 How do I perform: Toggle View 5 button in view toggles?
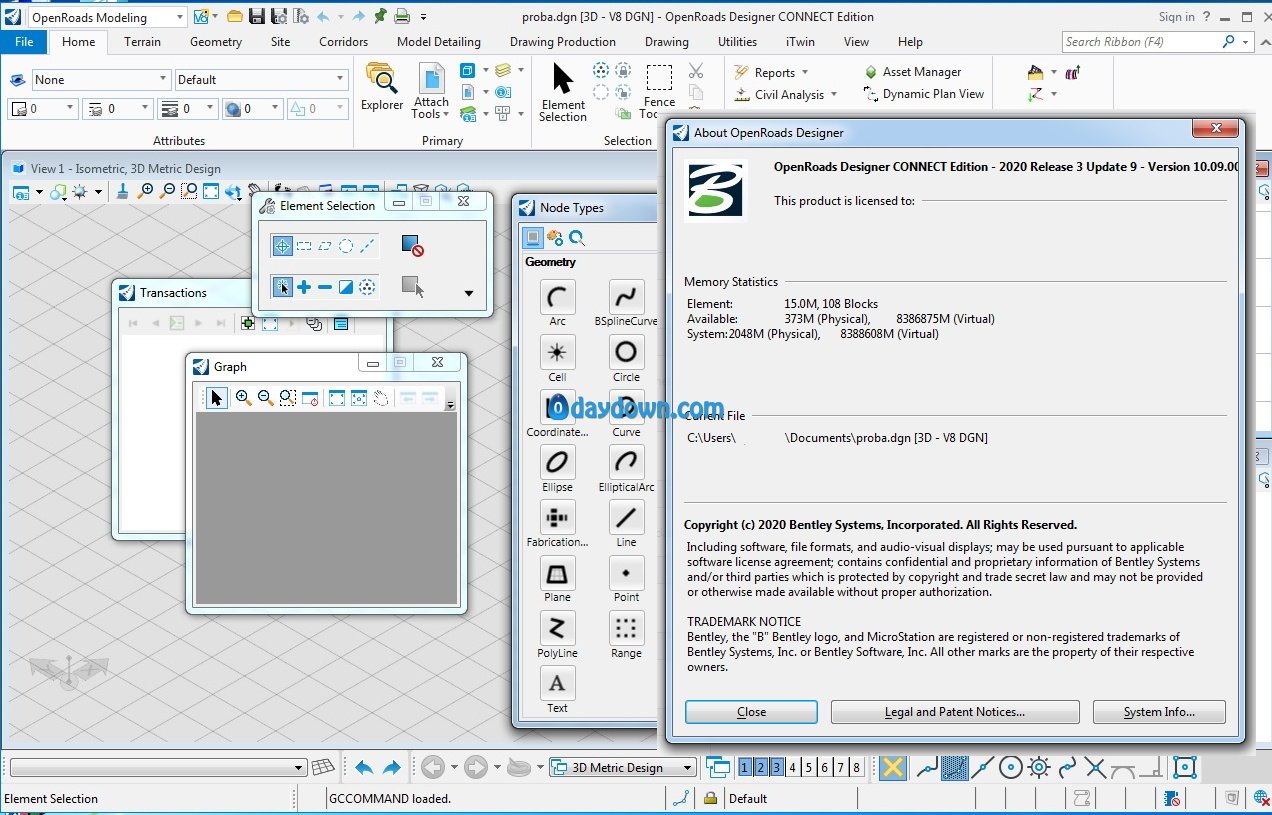point(808,767)
